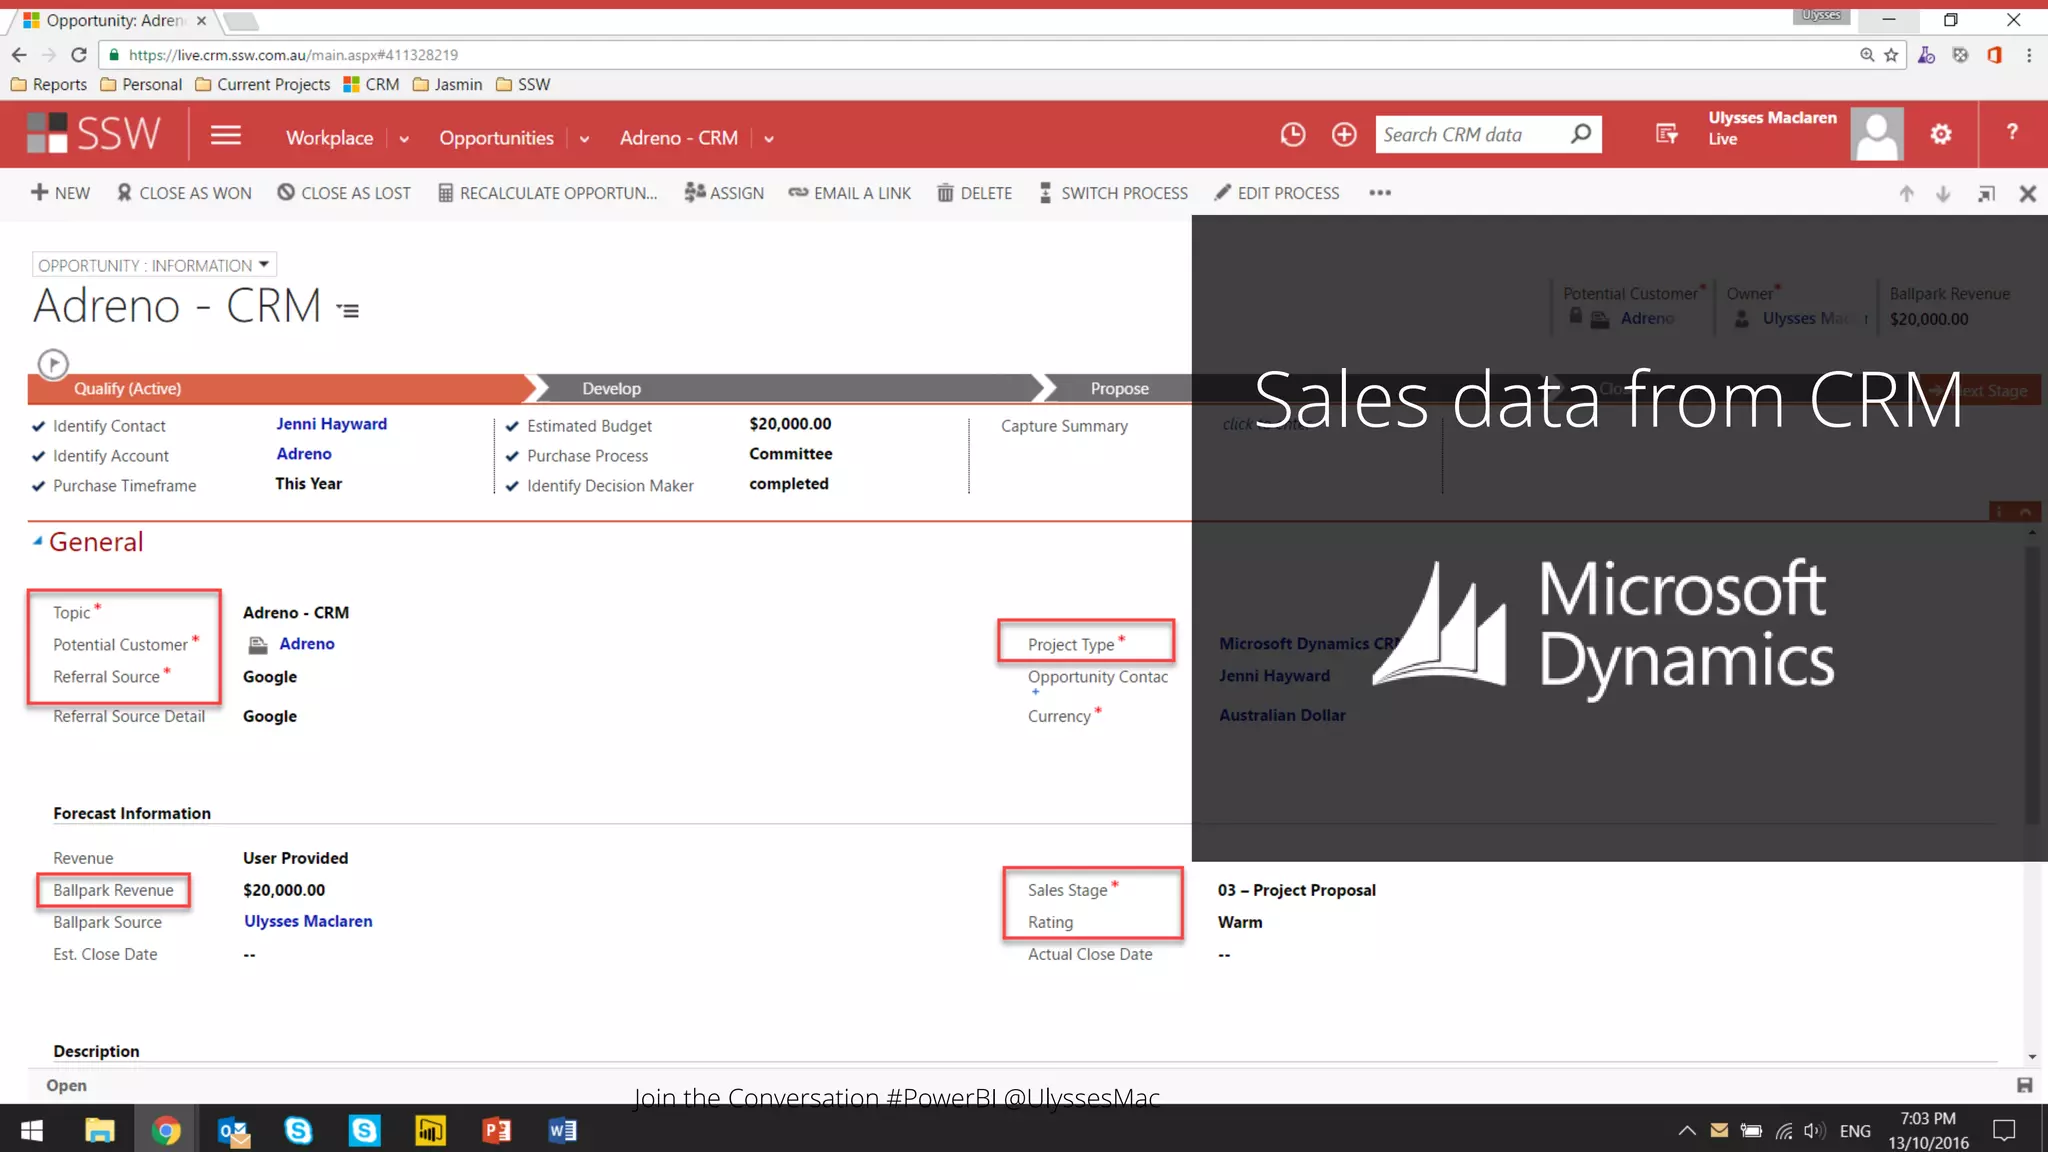This screenshot has width=2048, height=1152.
Task: Open the hamburger navigation menu
Action: [226, 135]
